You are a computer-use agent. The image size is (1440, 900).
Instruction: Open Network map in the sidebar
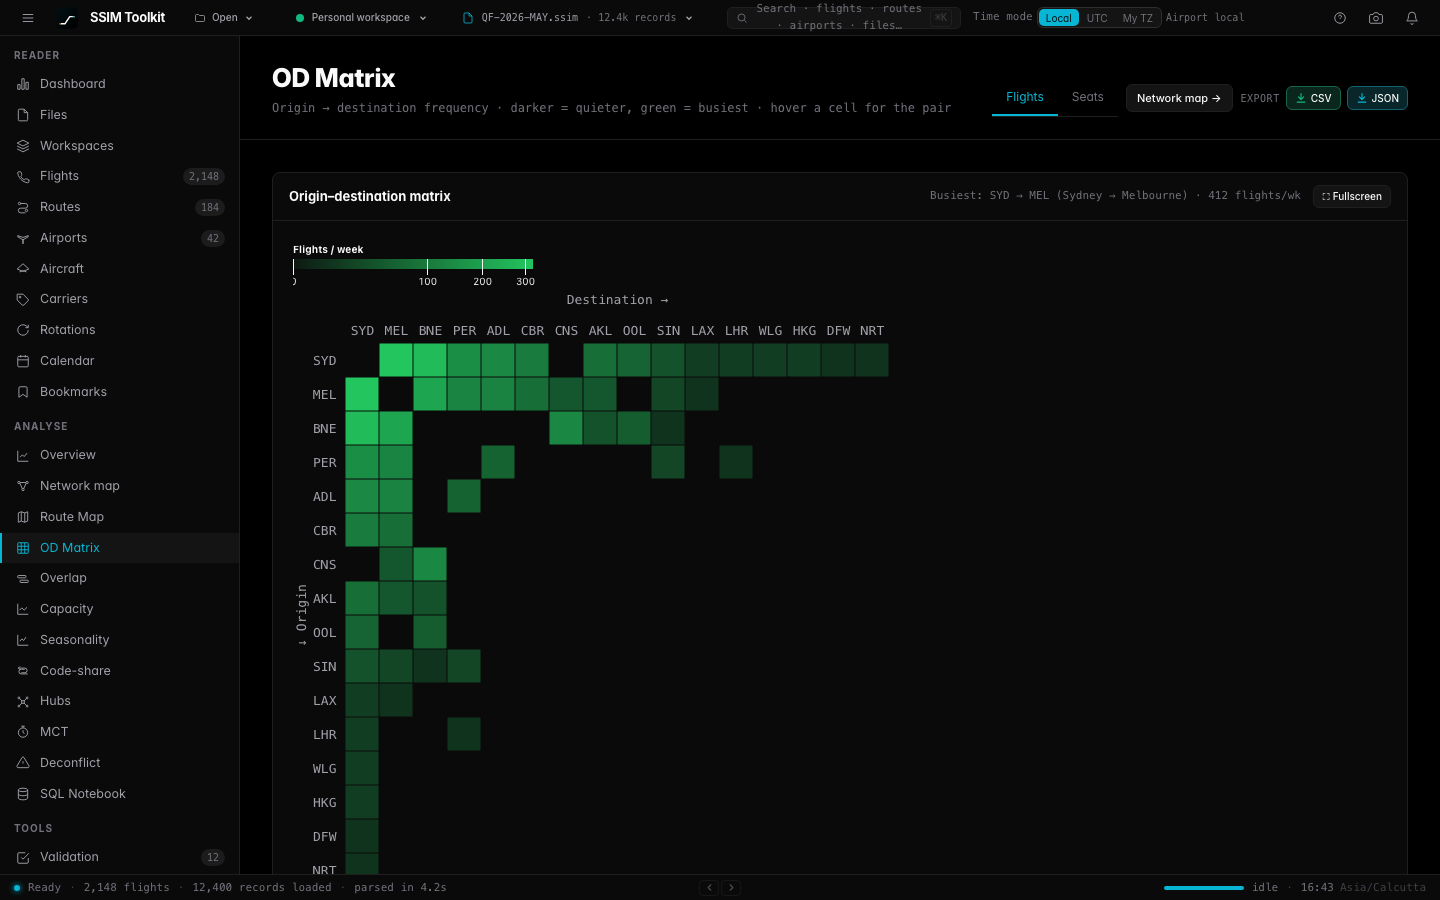[119, 486]
